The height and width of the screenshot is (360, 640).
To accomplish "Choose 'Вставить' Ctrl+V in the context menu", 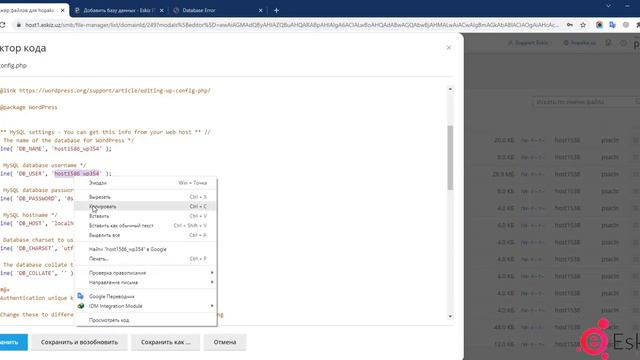I will click(x=147, y=216).
